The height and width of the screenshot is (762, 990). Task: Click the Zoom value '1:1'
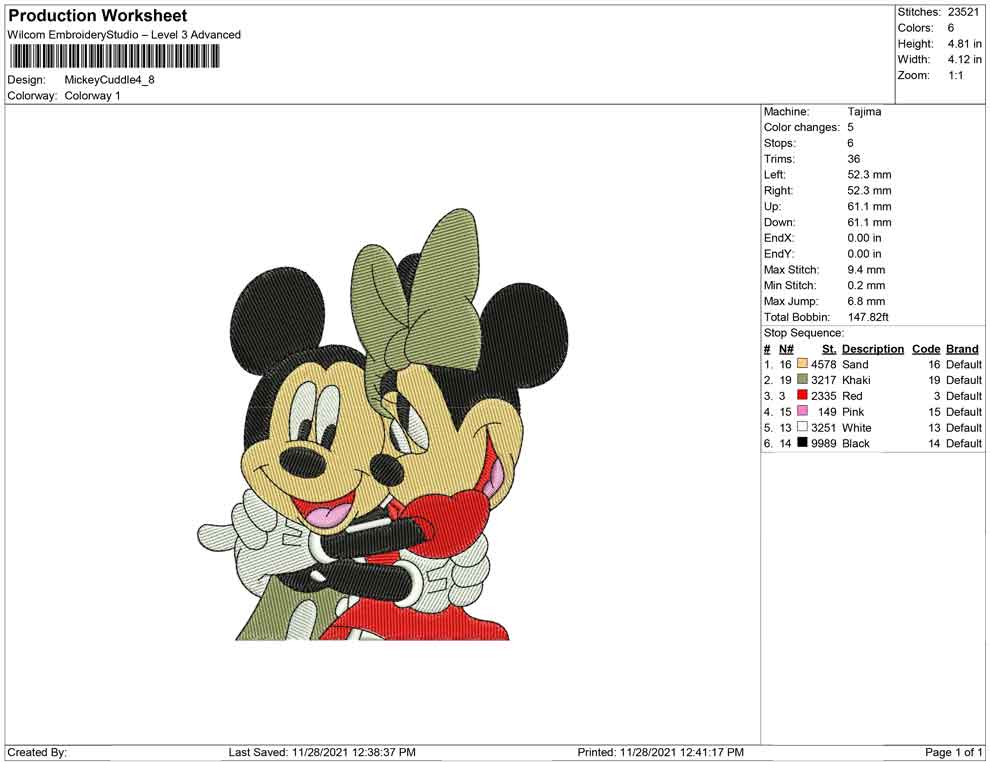[x=955, y=75]
